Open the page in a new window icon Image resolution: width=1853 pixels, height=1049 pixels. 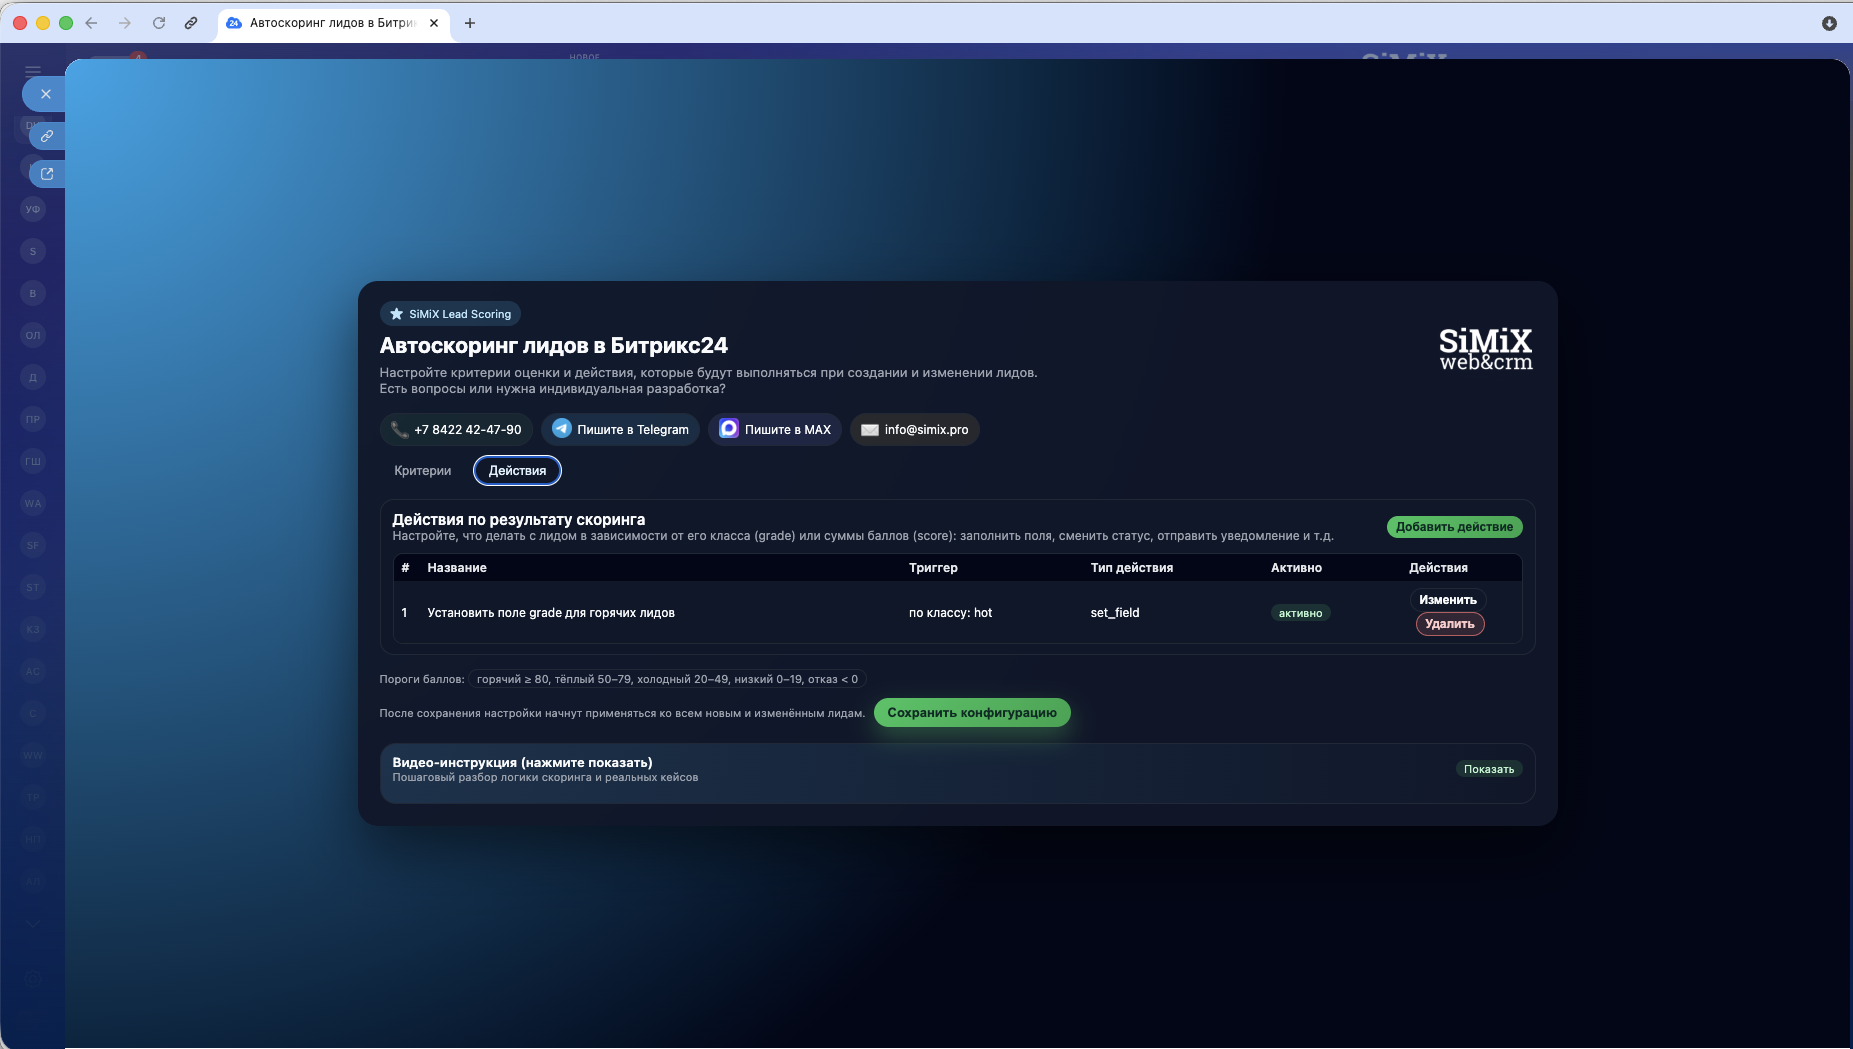47,174
